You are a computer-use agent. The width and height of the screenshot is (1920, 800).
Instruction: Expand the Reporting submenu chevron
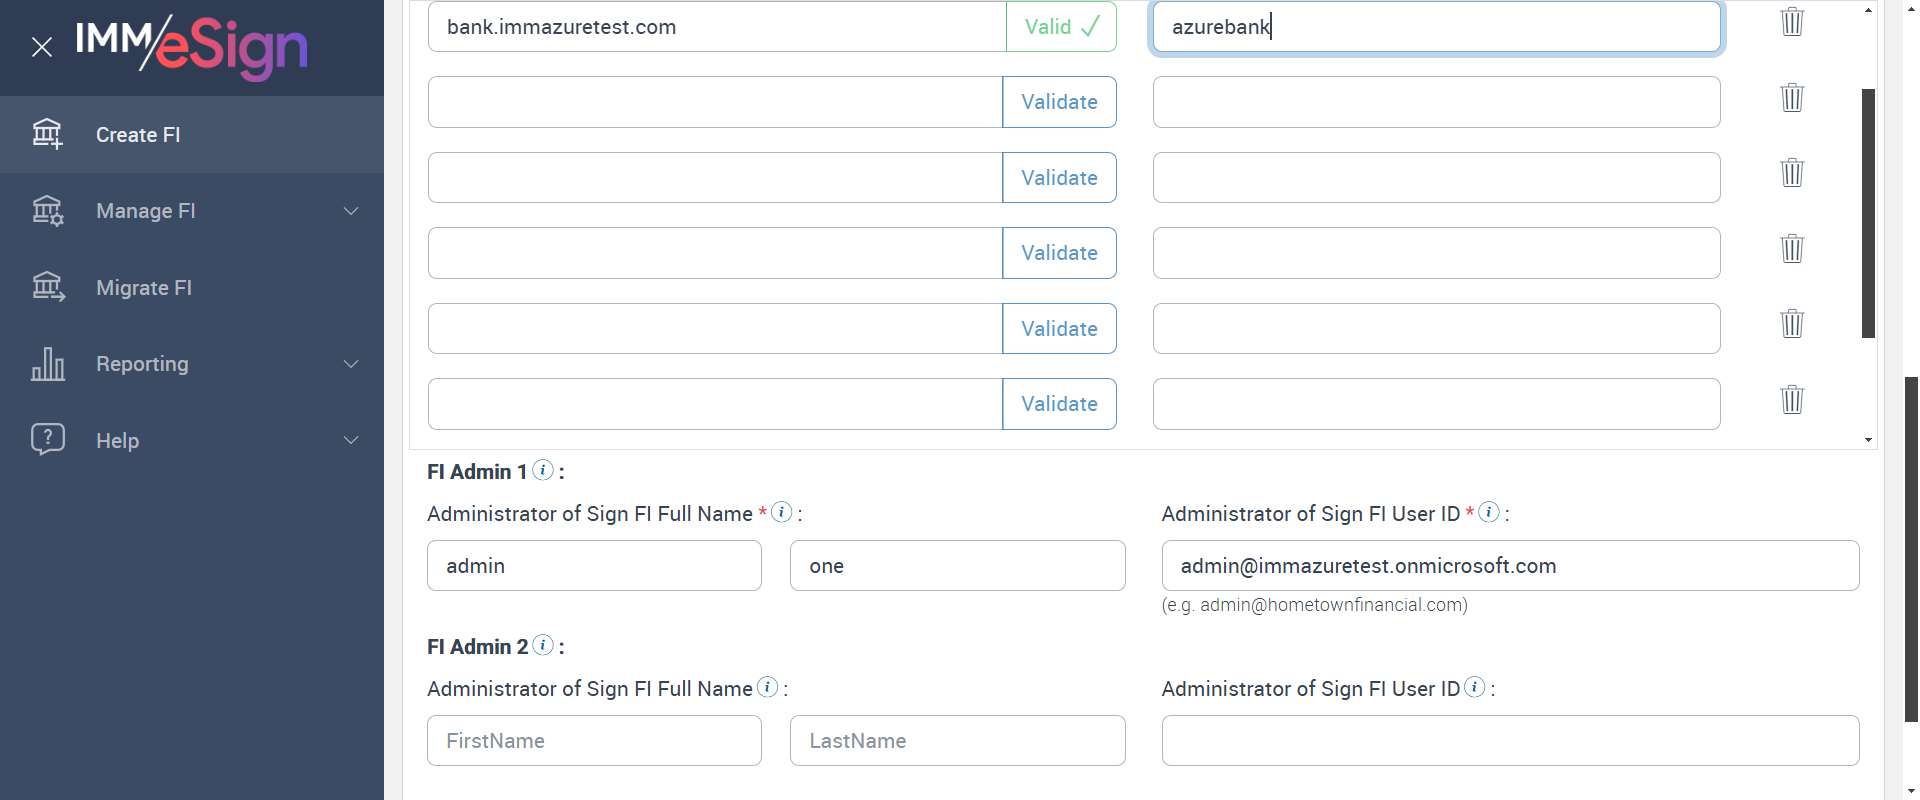(351, 364)
